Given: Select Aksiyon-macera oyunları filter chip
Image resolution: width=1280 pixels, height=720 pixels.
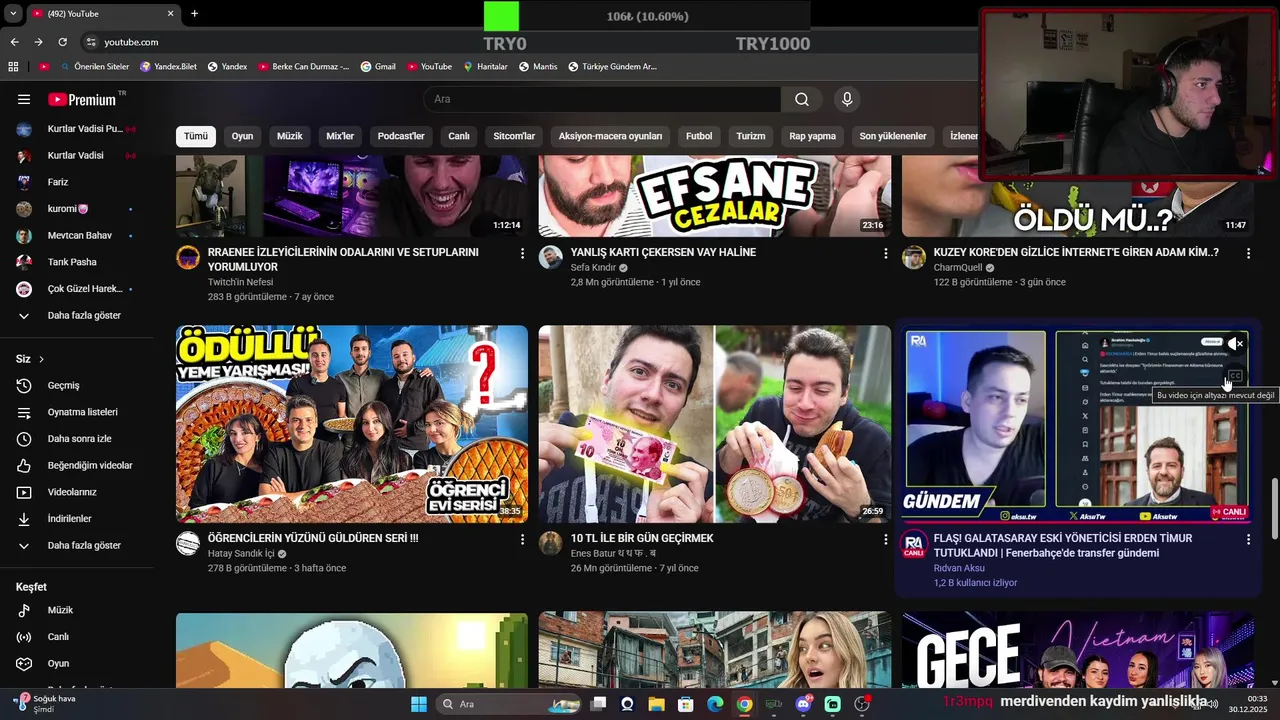Looking at the screenshot, I should (610, 136).
